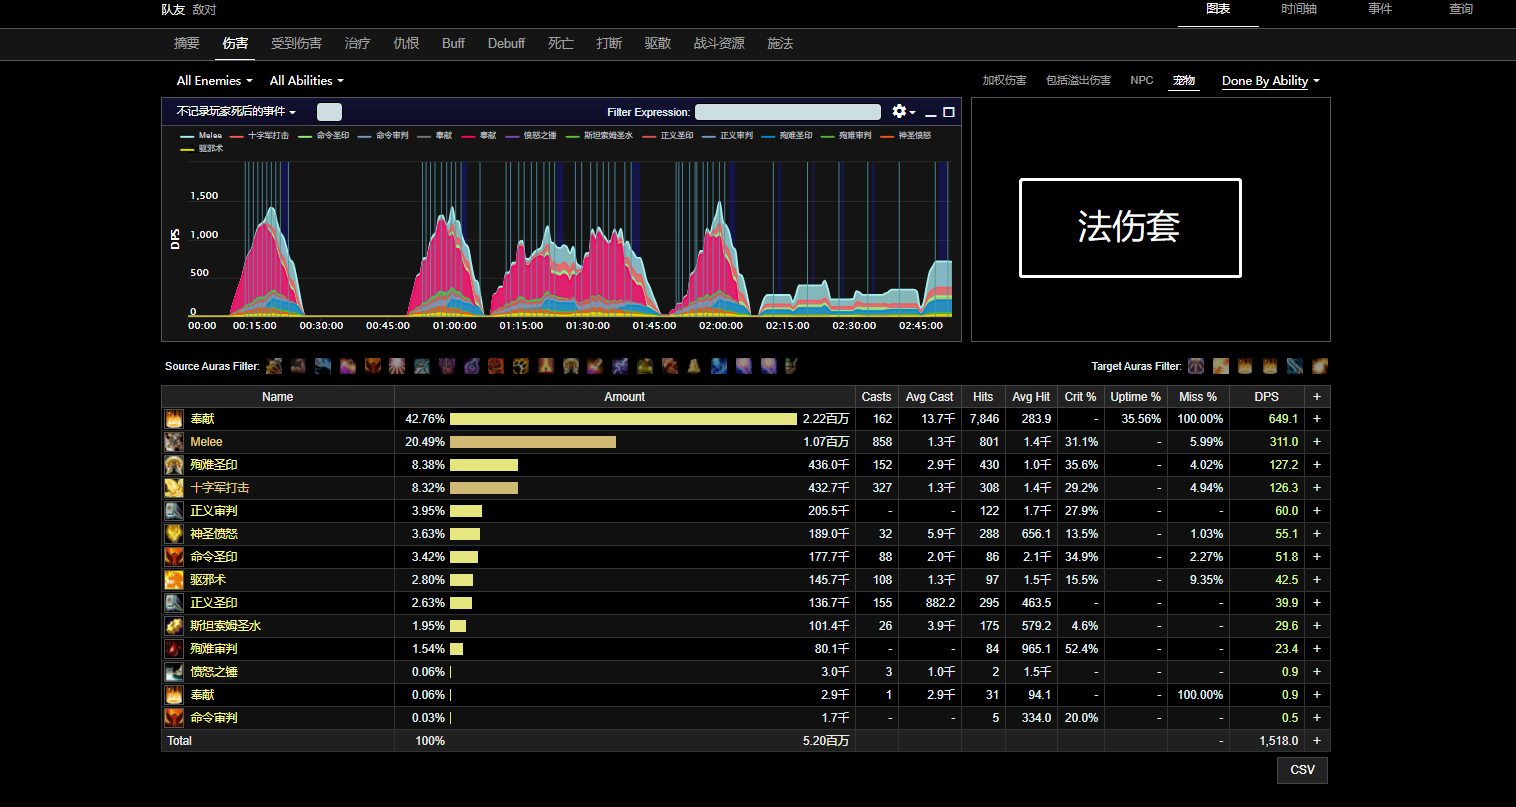Viewport: 1516px width, 807px height.
Task: Click the 殉难审判 ability icon
Action: (174, 649)
